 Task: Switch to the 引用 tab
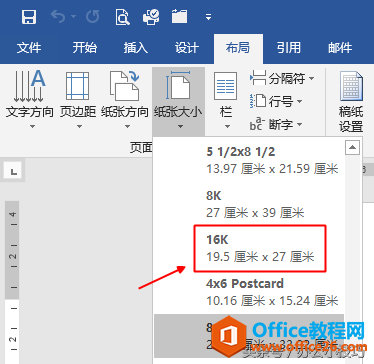(289, 48)
